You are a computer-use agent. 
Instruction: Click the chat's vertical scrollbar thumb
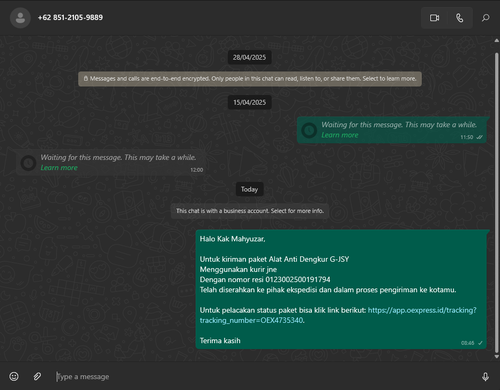pyautogui.click(x=496, y=203)
